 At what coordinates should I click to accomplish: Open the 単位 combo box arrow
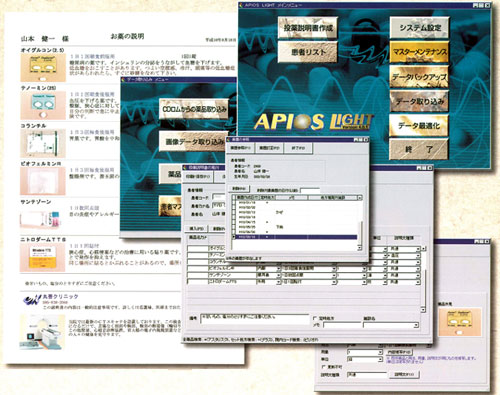coord(380,360)
